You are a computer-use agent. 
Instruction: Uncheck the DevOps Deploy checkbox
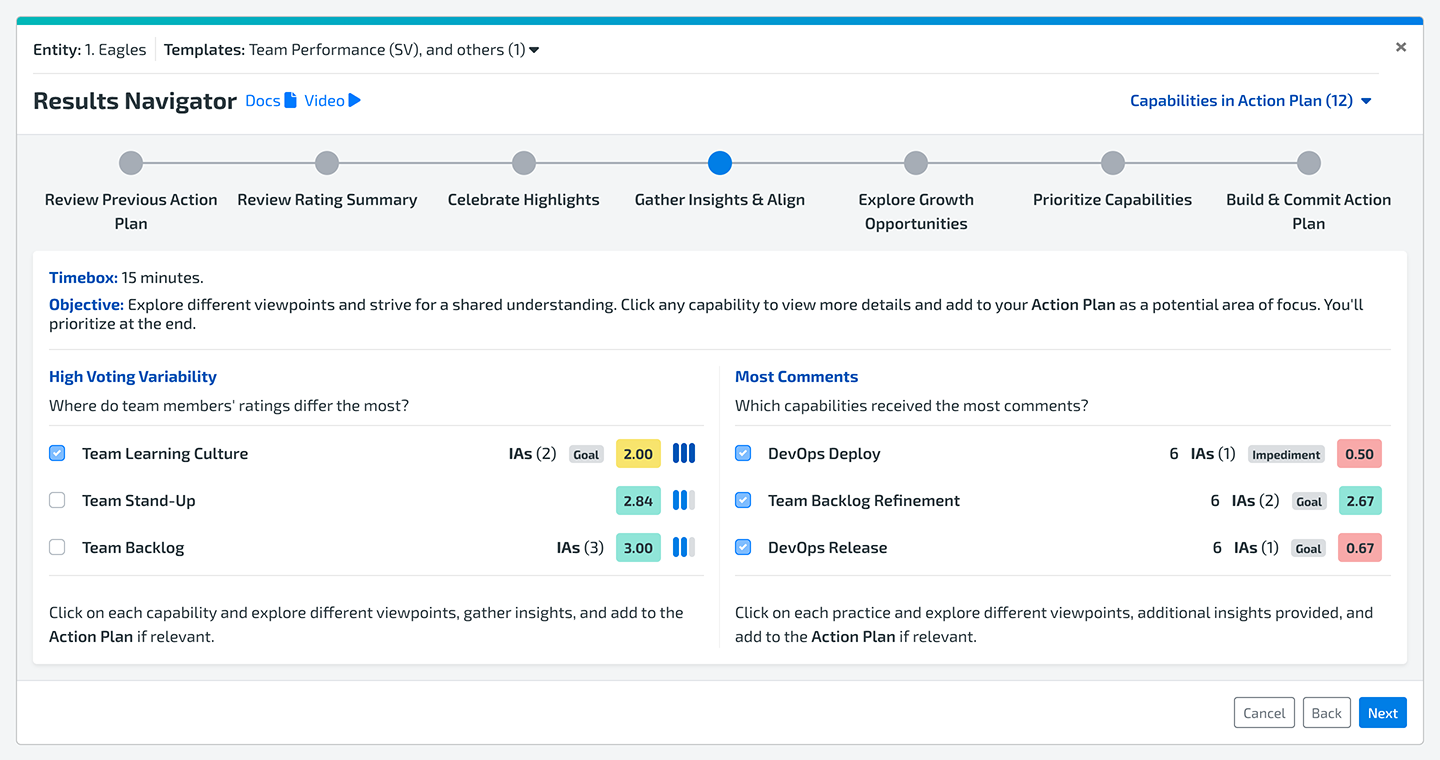coord(743,453)
